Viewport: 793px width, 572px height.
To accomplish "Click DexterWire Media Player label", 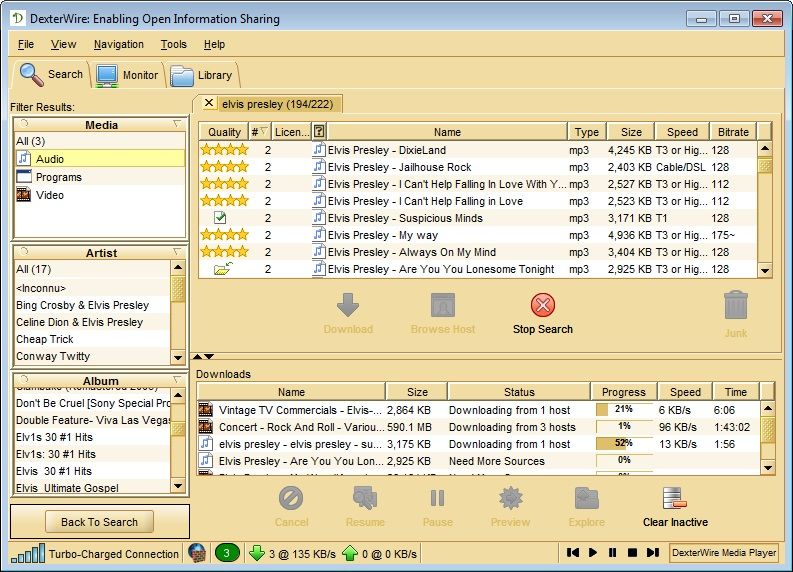I will pyautogui.click(x=724, y=553).
